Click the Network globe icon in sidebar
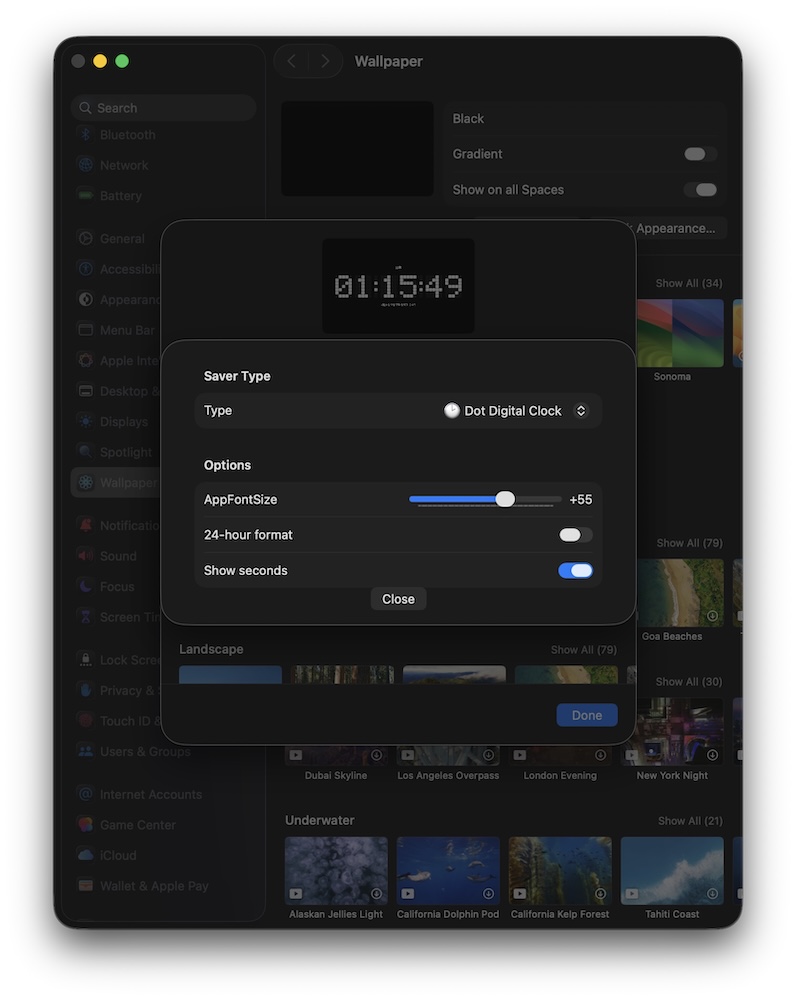This screenshot has height=1000, width=796. [86, 165]
